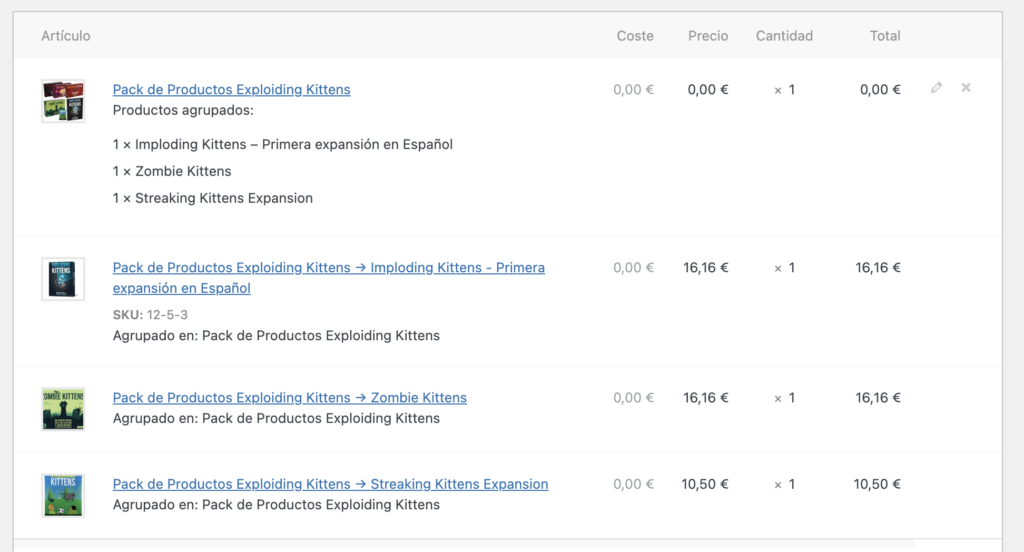The width and height of the screenshot is (1024, 552).
Task: Click the Zombie Kittens thumbnail image
Action: tap(63, 409)
